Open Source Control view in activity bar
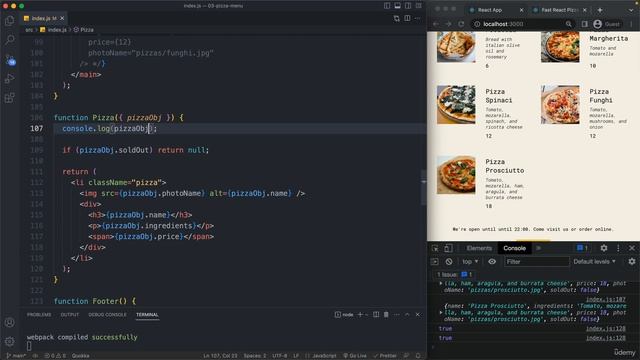The image size is (640, 360). tap(10, 60)
